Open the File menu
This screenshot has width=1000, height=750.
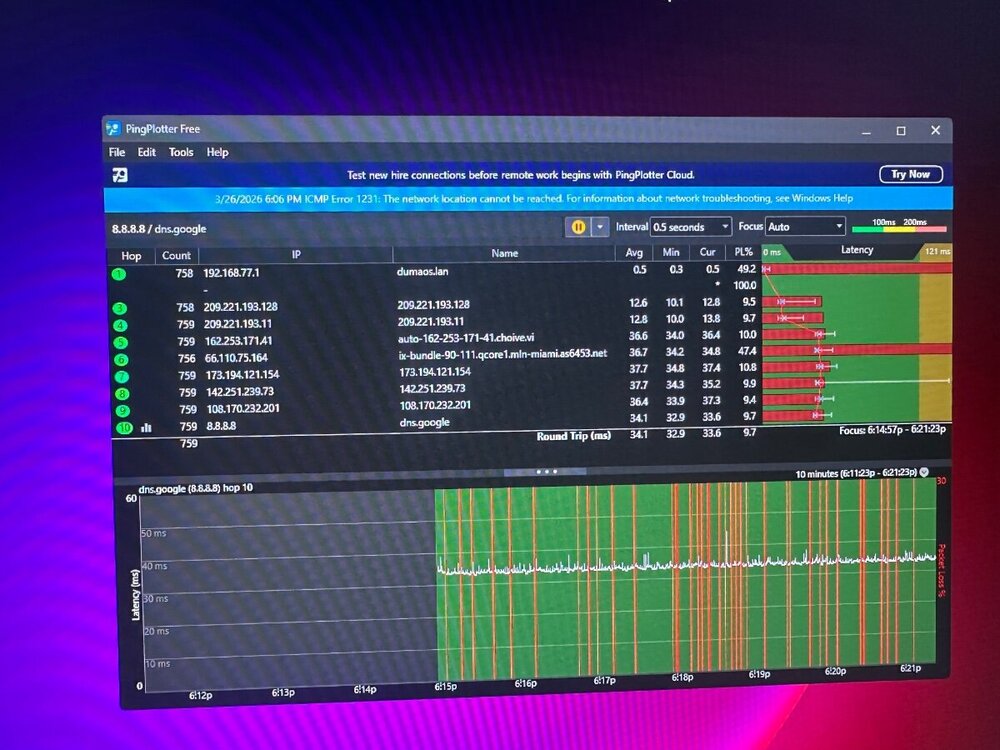(x=117, y=152)
